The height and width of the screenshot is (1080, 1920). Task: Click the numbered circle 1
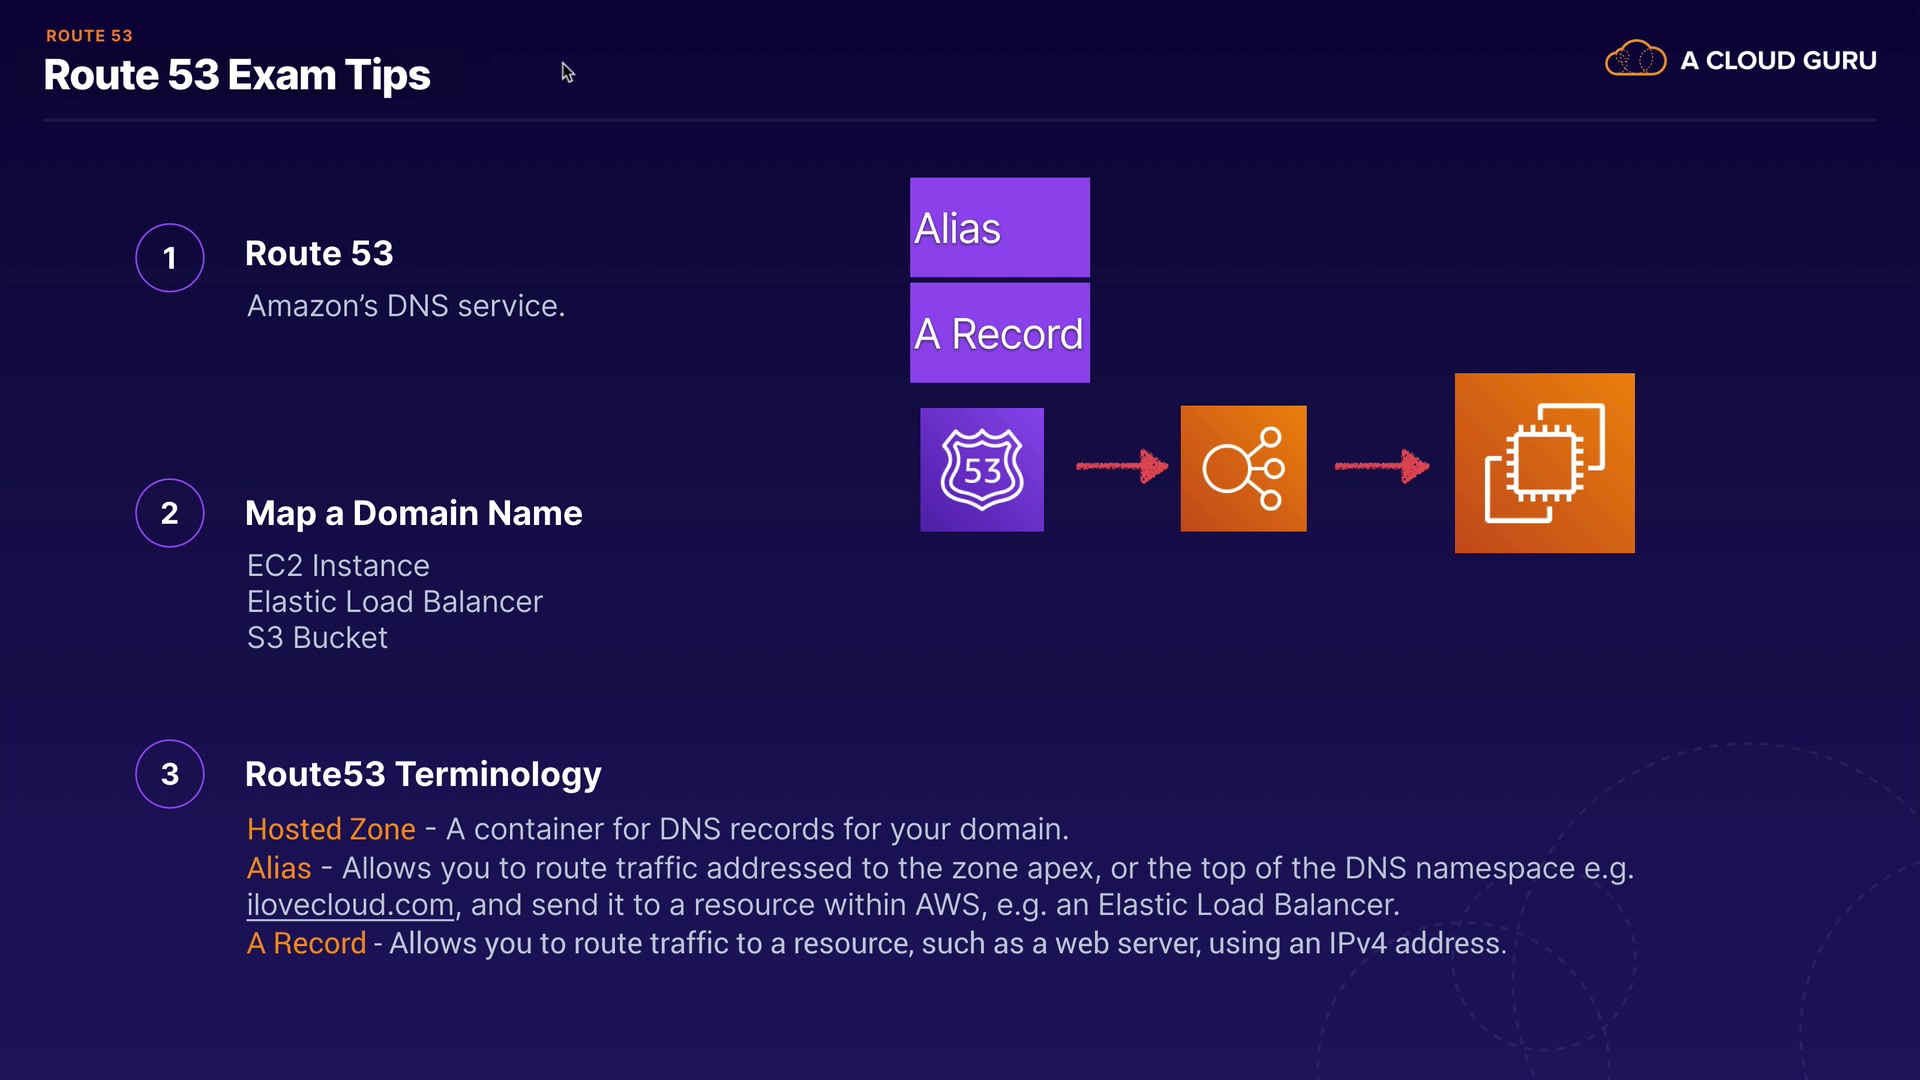[x=170, y=258]
